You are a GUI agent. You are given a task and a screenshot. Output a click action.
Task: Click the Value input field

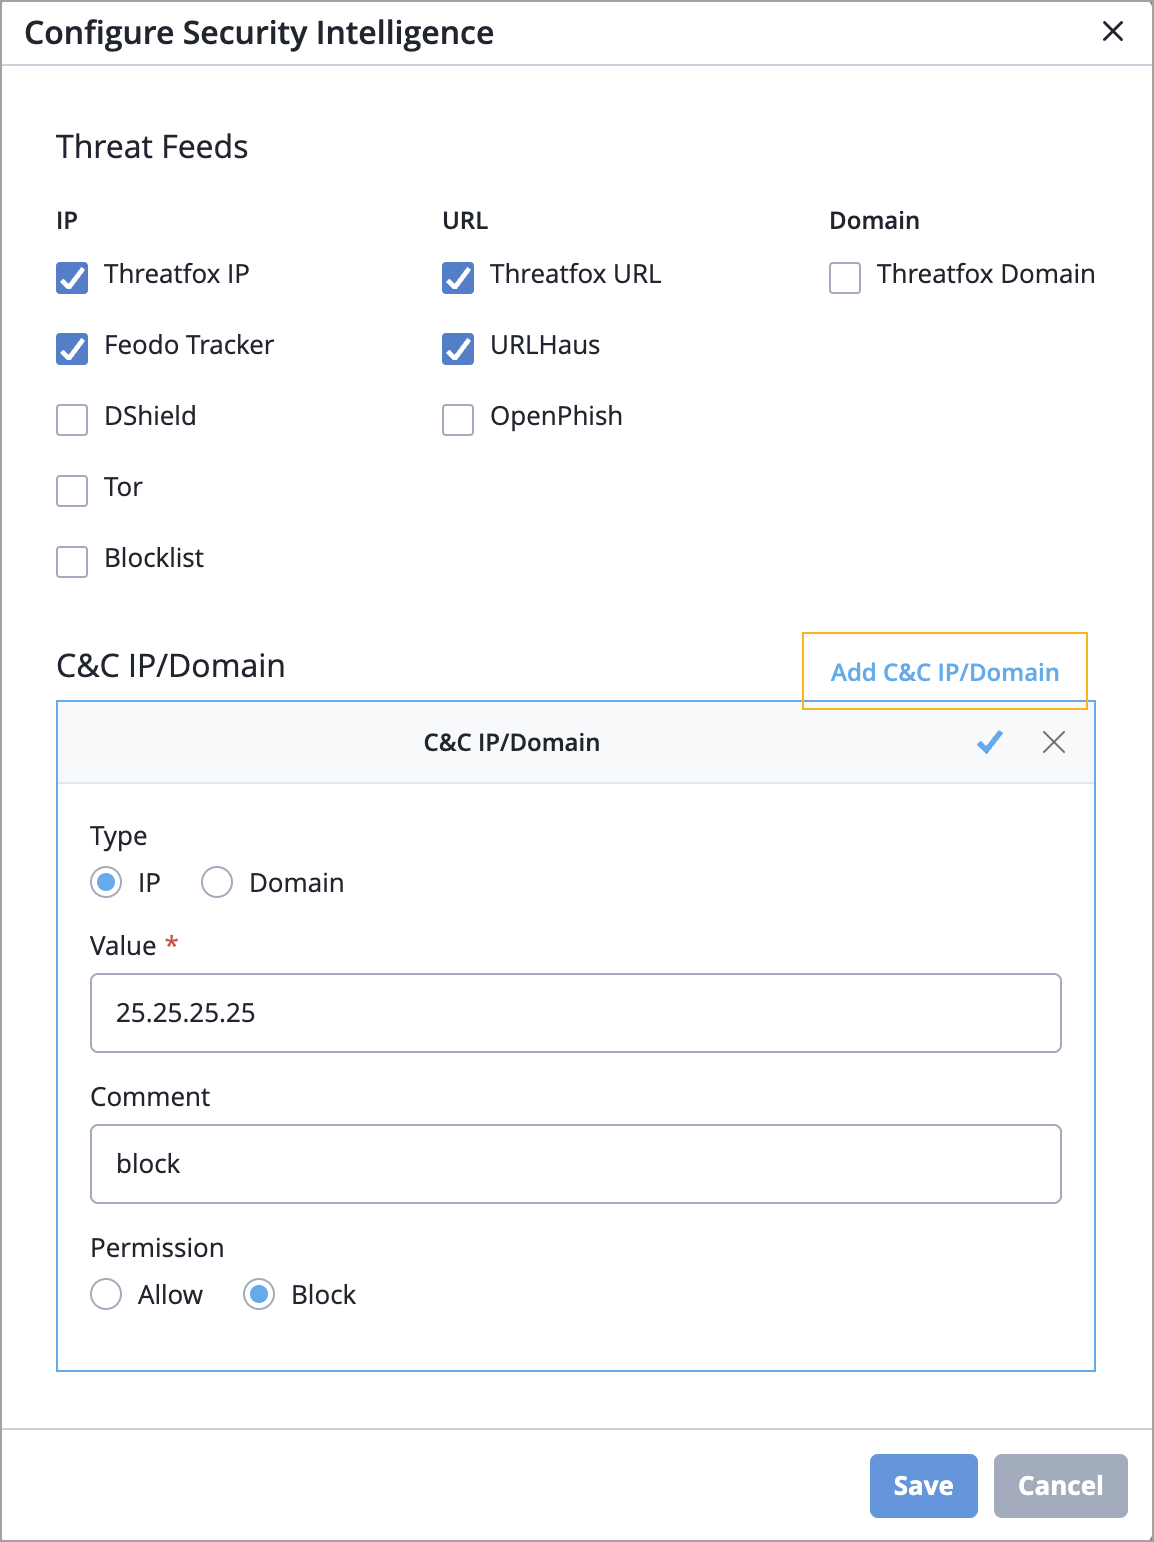(x=575, y=1013)
